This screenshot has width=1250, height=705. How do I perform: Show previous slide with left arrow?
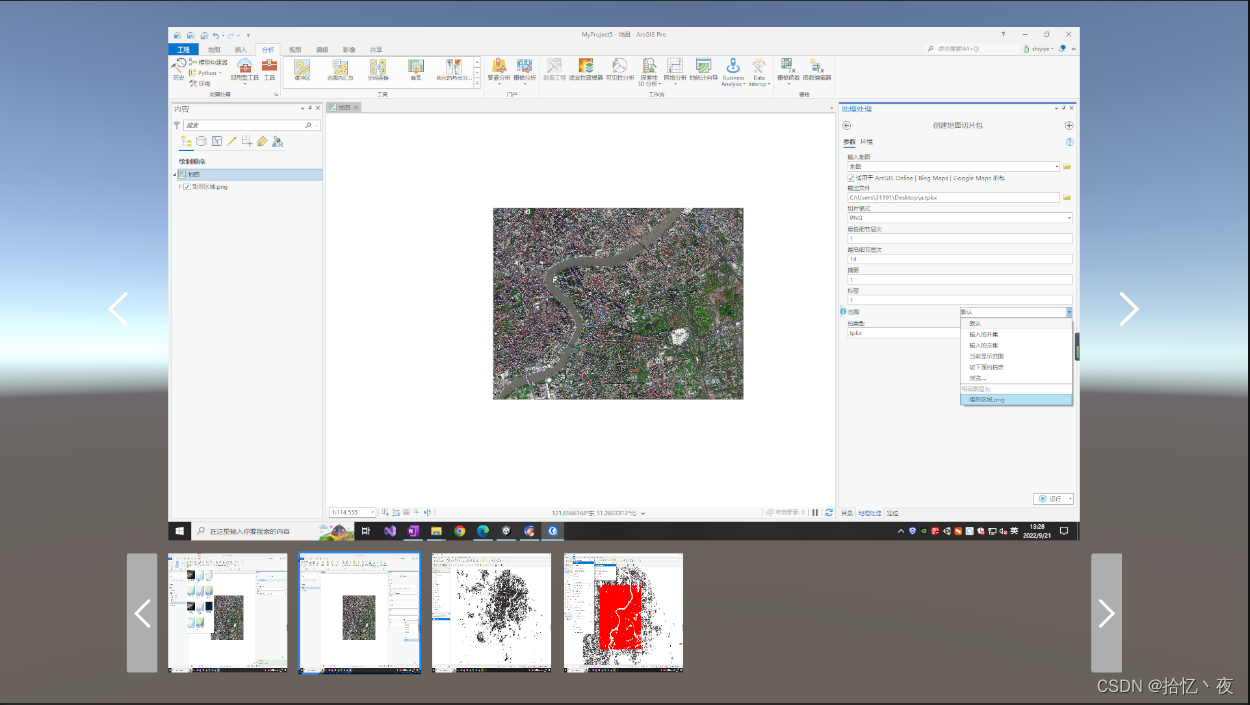[118, 308]
